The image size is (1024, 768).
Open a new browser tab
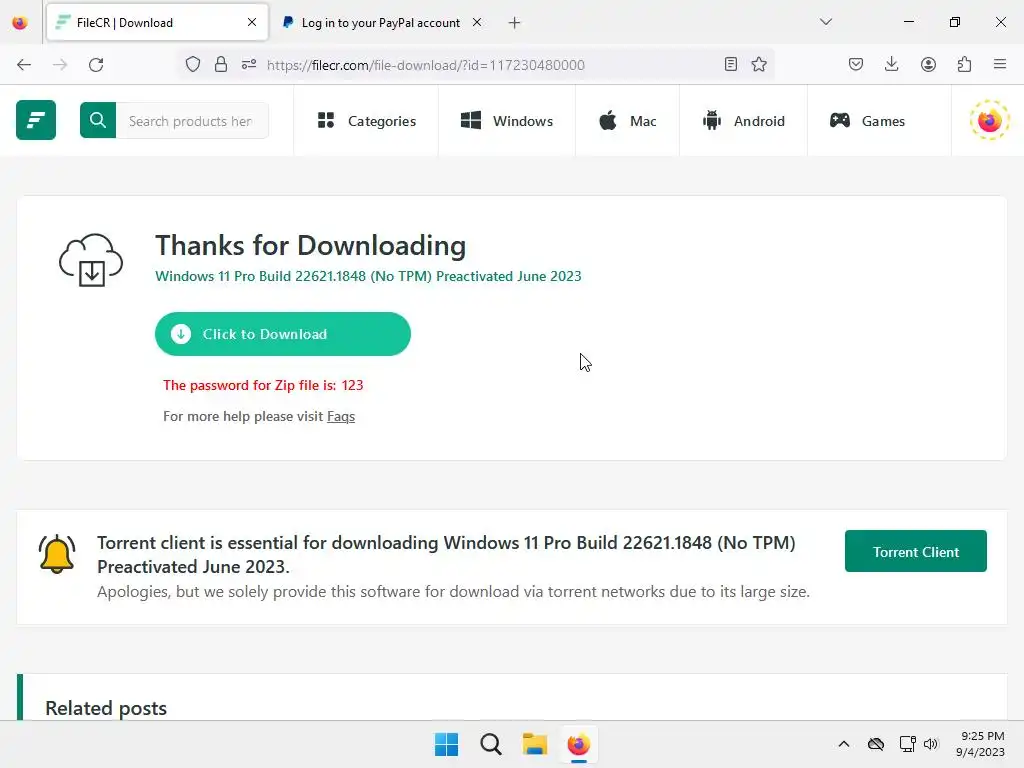[515, 23]
